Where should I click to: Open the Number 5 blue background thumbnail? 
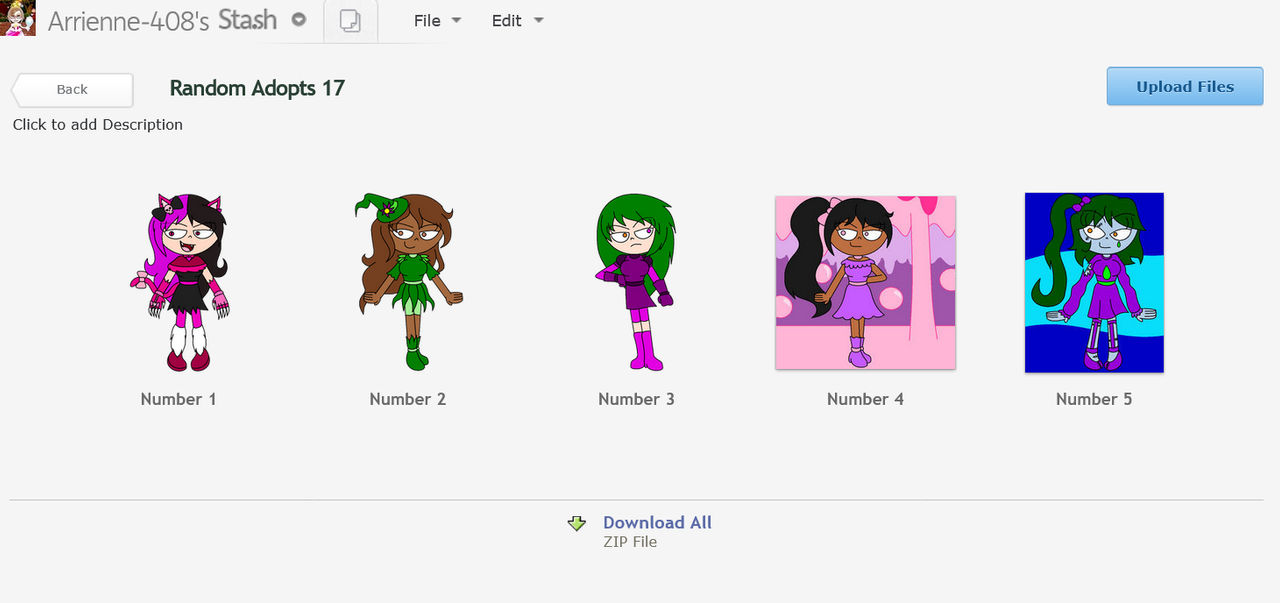pos(1094,283)
